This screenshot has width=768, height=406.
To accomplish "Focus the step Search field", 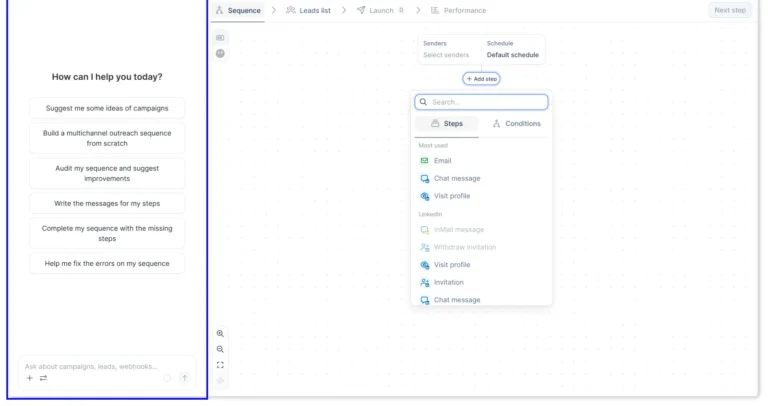I will [481, 102].
